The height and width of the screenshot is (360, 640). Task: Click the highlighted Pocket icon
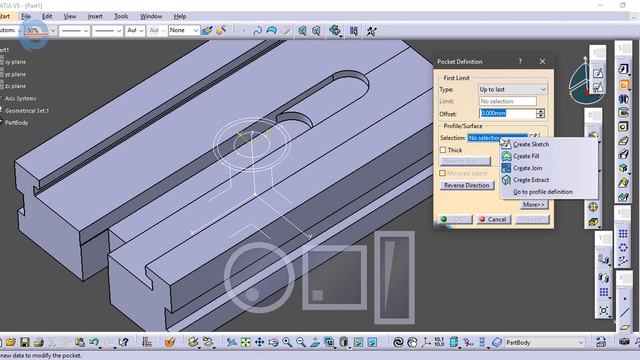click(623, 84)
